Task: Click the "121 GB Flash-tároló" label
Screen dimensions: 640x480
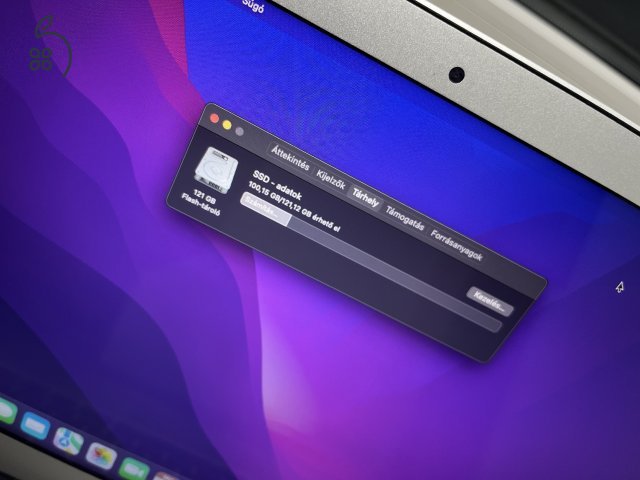Action: pos(202,203)
